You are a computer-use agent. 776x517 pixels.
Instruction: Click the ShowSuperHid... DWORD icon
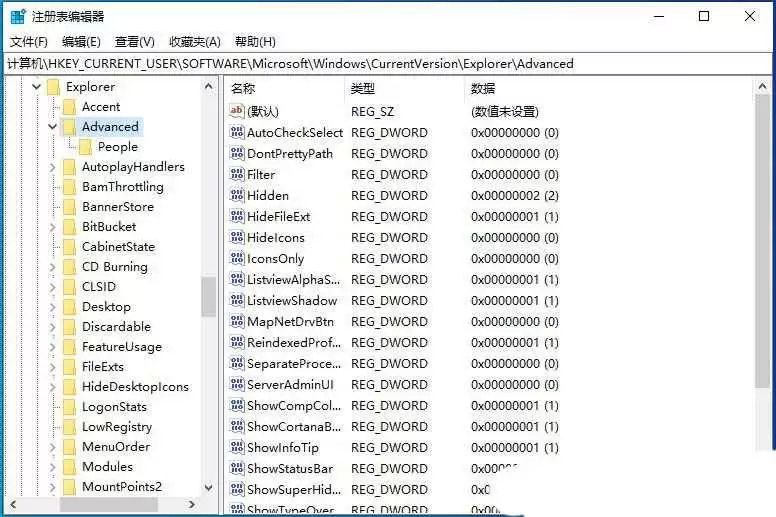pyautogui.click(x=237, y=489)
